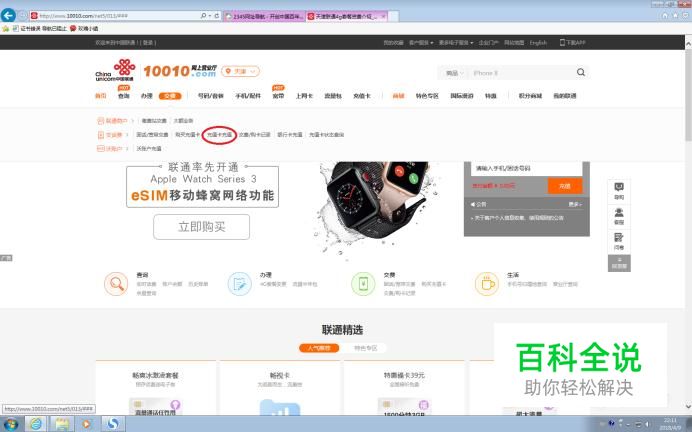The width and height of the screenshot is (692, 432).
Task: Click the blue notepad 办理 circle icon
Action: pyautogui.click(x=240, y=283)
